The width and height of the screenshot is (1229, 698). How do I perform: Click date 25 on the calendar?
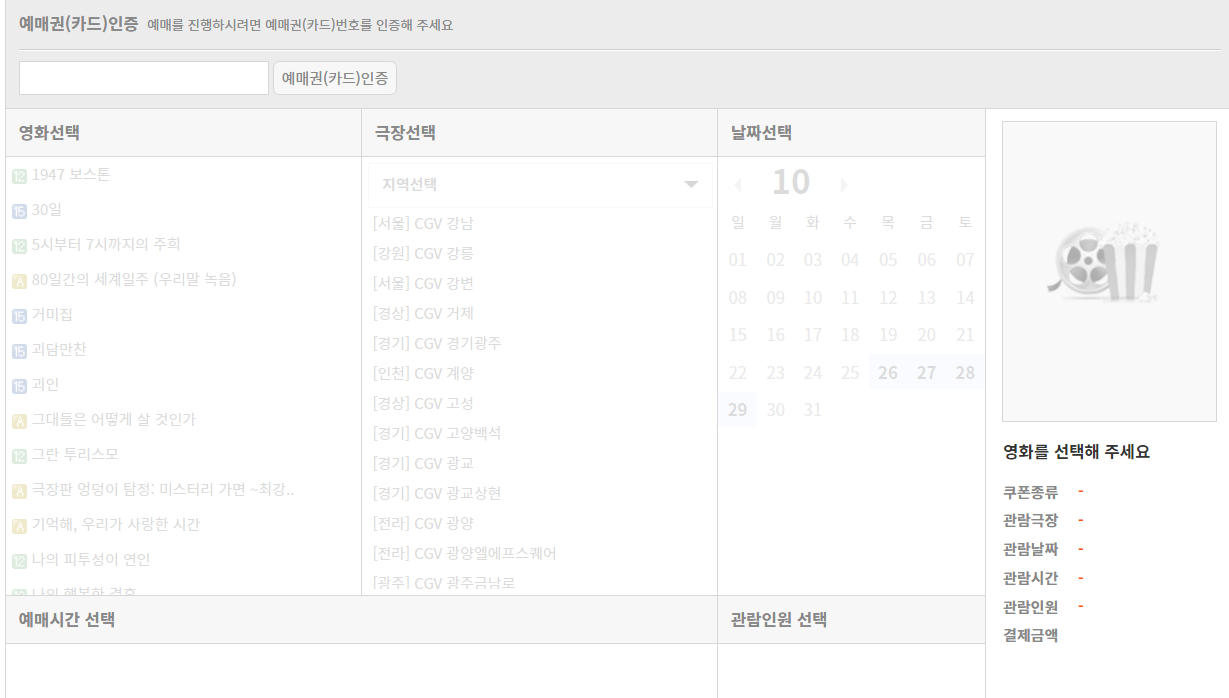click(x=850, y=373)
